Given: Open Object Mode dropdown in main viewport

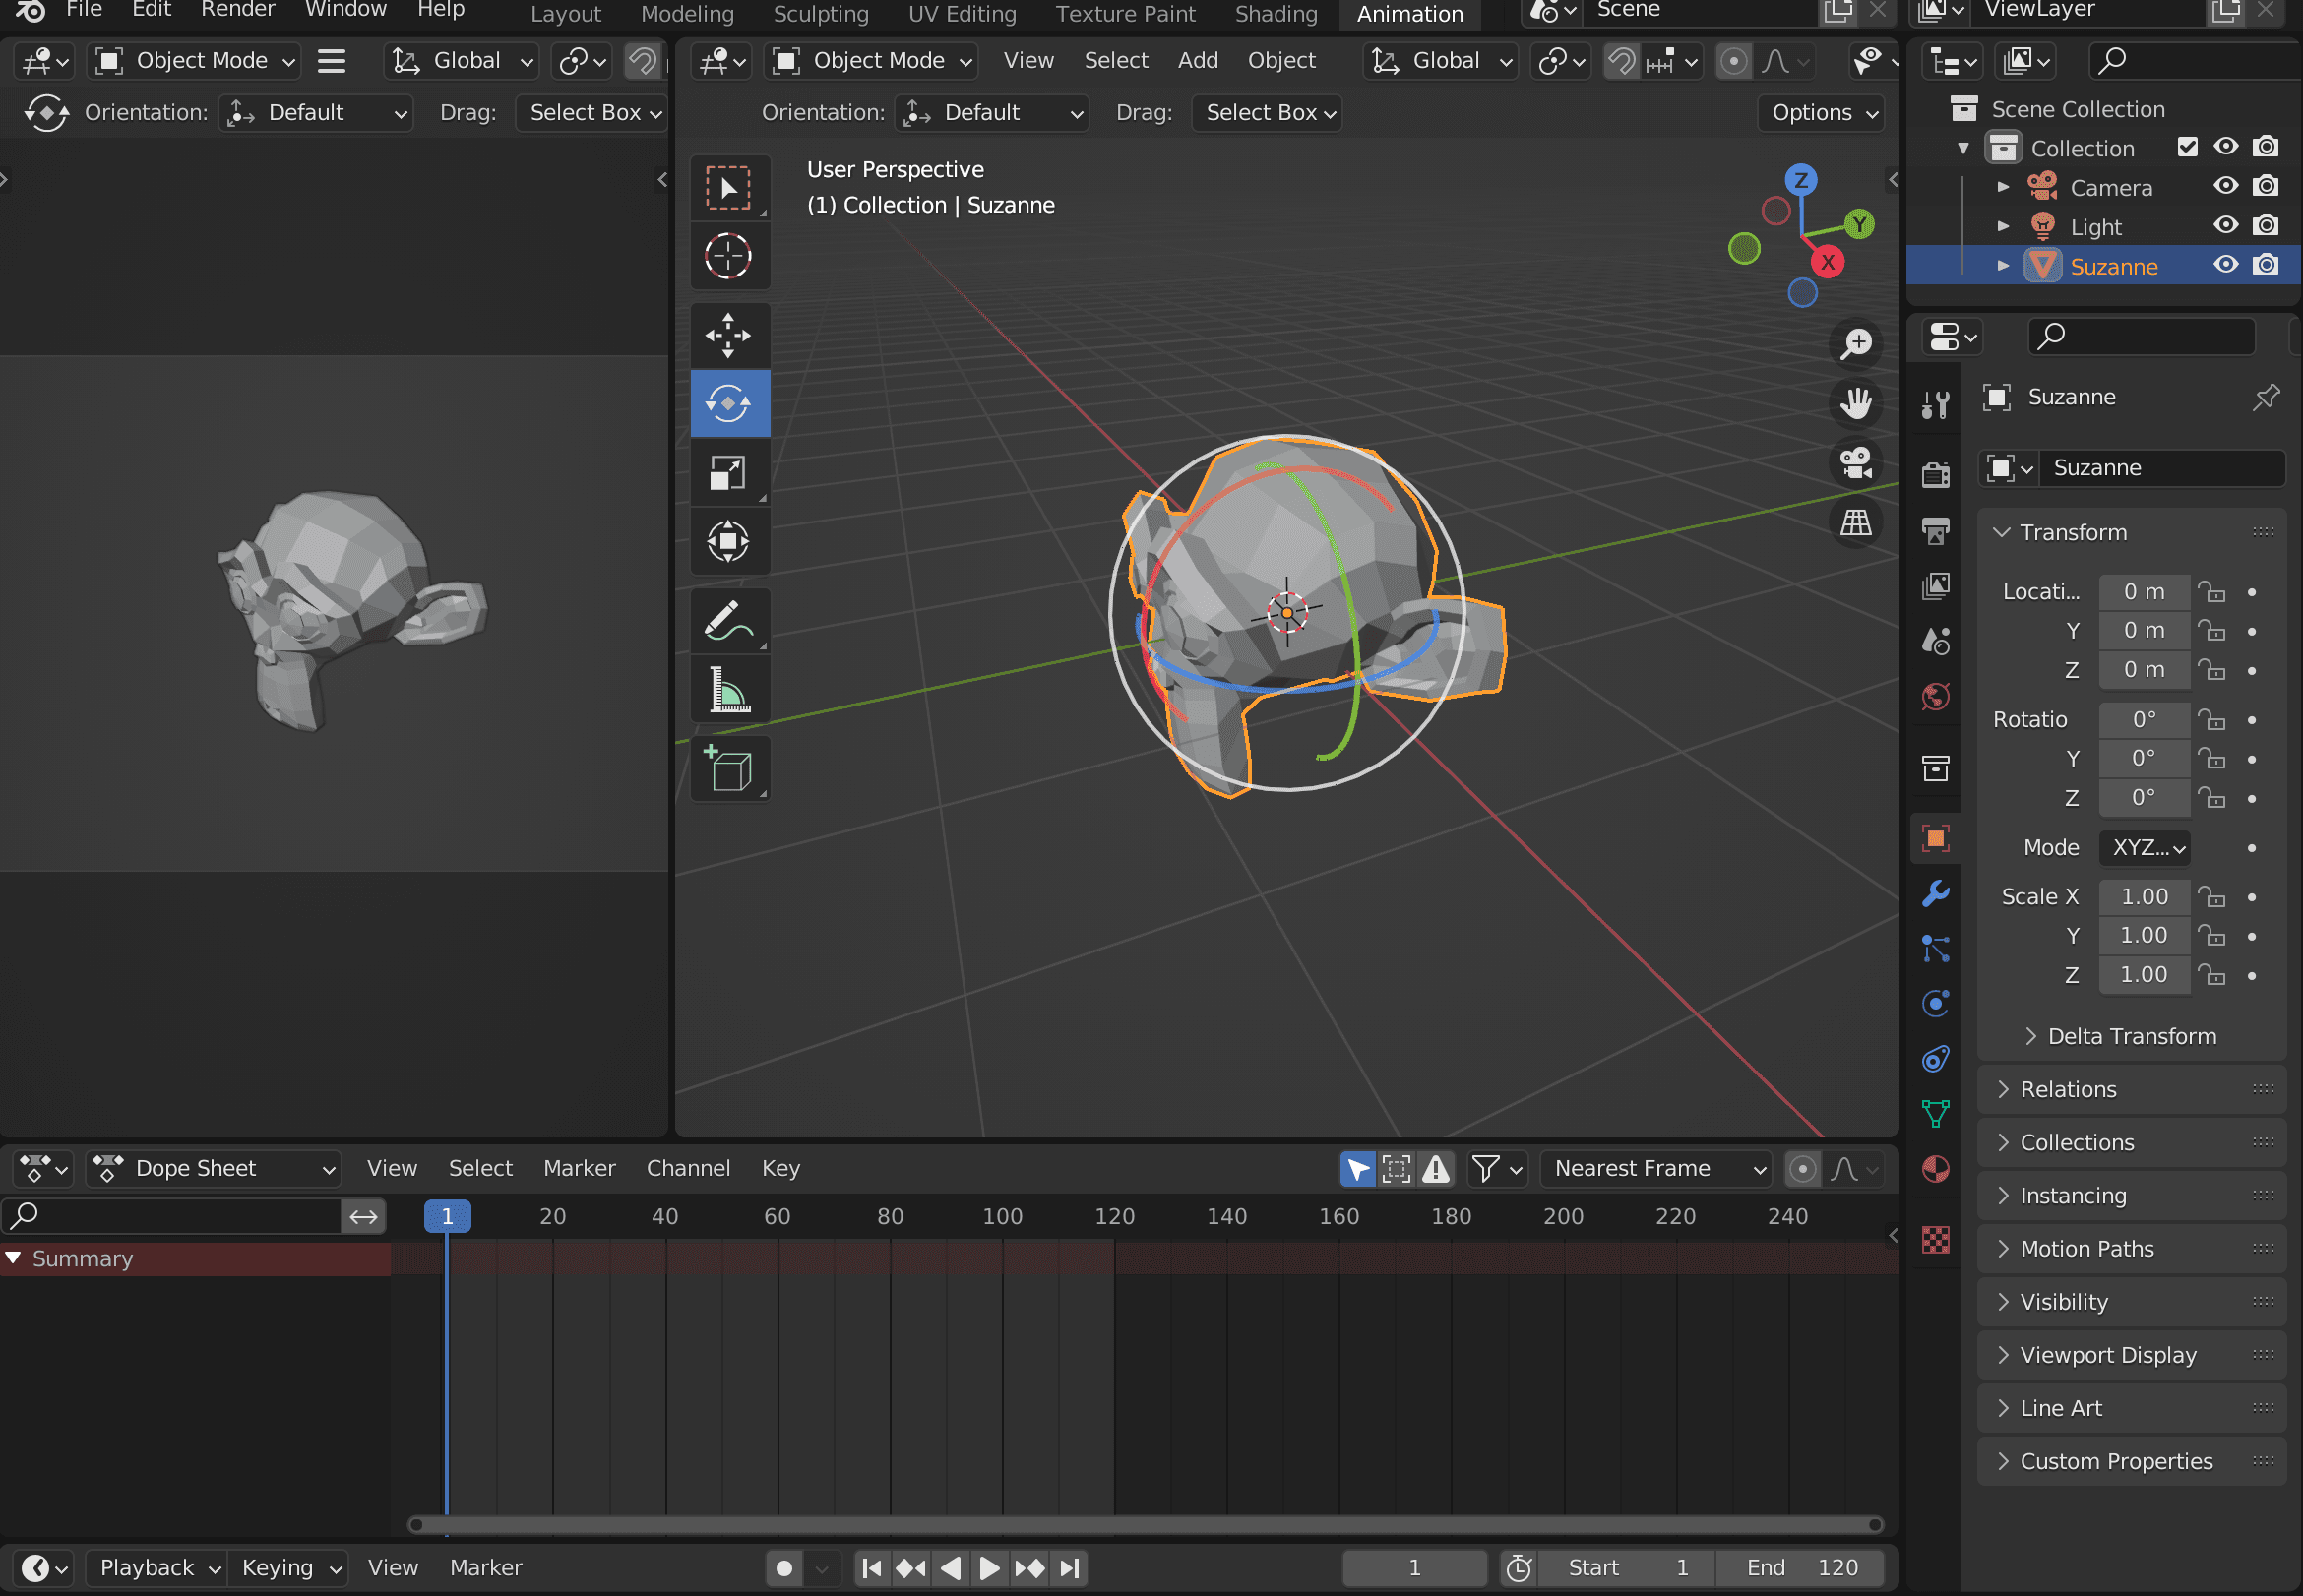Looking at the screenshot, I should click(x=871, y=61).
